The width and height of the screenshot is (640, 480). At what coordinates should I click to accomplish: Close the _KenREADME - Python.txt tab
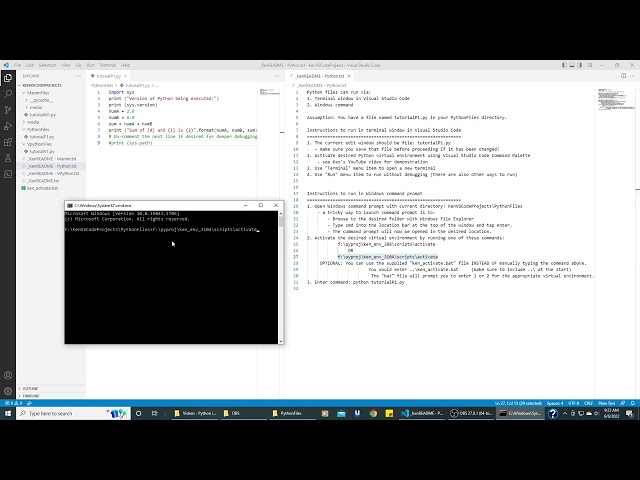[349, 76]
